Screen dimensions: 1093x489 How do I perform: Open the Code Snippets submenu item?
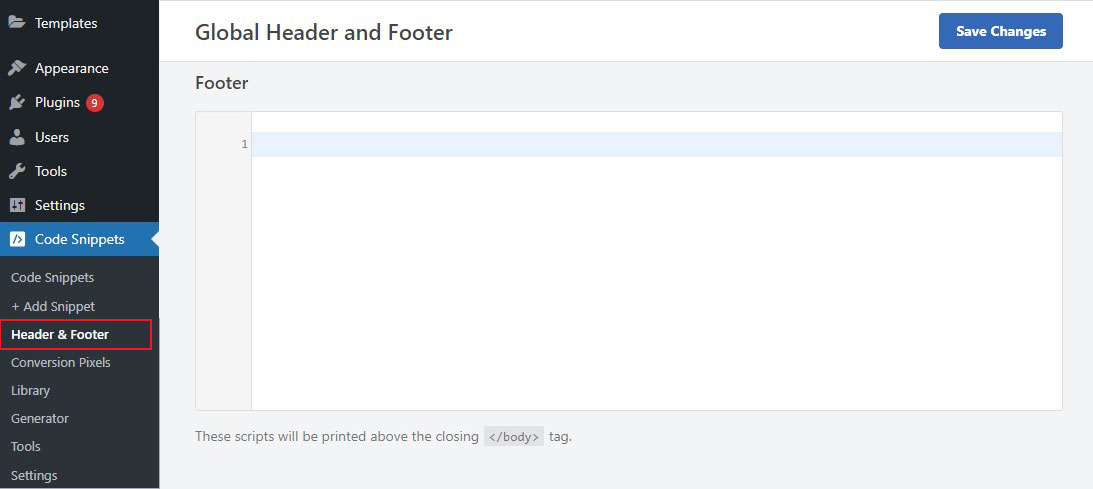click(52, 277)
